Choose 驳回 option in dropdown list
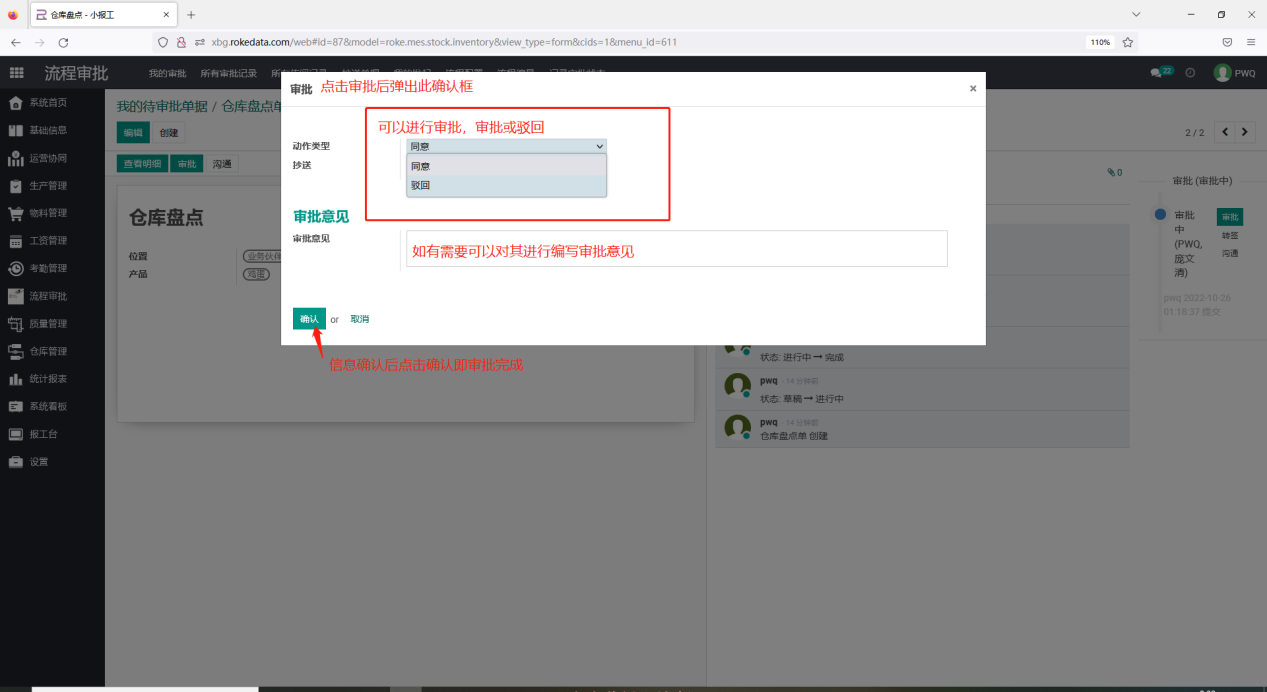The height and width of the screenshot is (692, 1267). (x=506, y=185)
